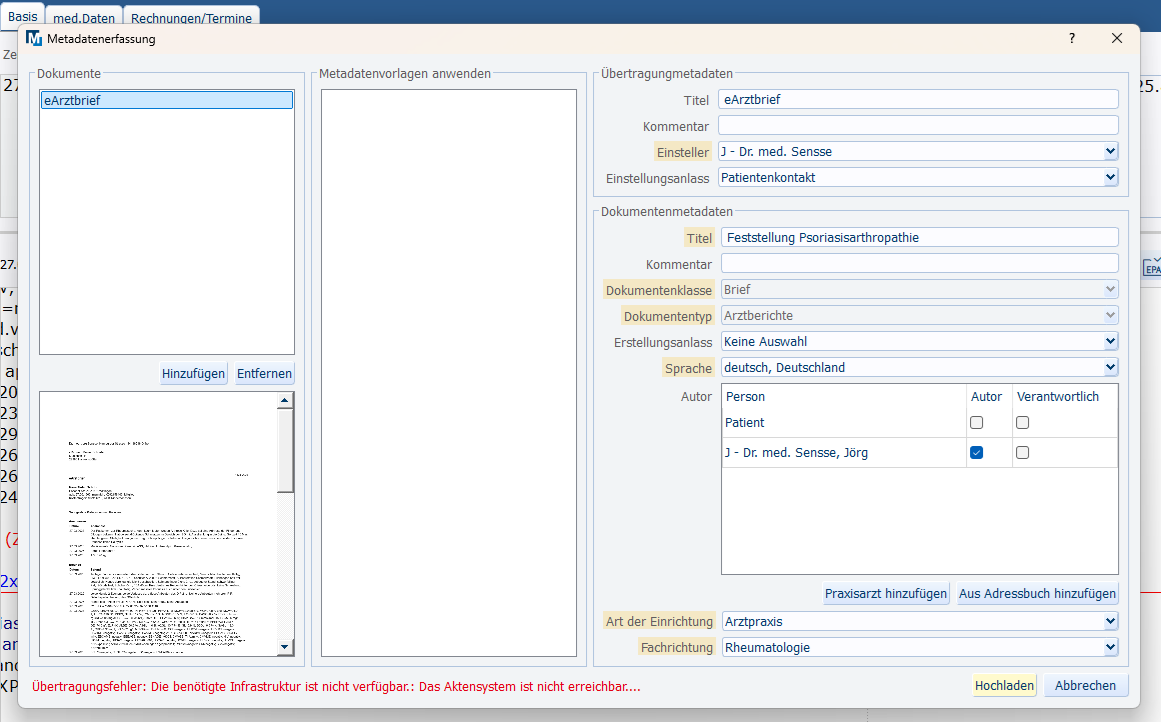Viewport: 1161px width, 722px height.
Task: Click the Übertragungmetadaten Kommentar field
Action: [918, 126]
